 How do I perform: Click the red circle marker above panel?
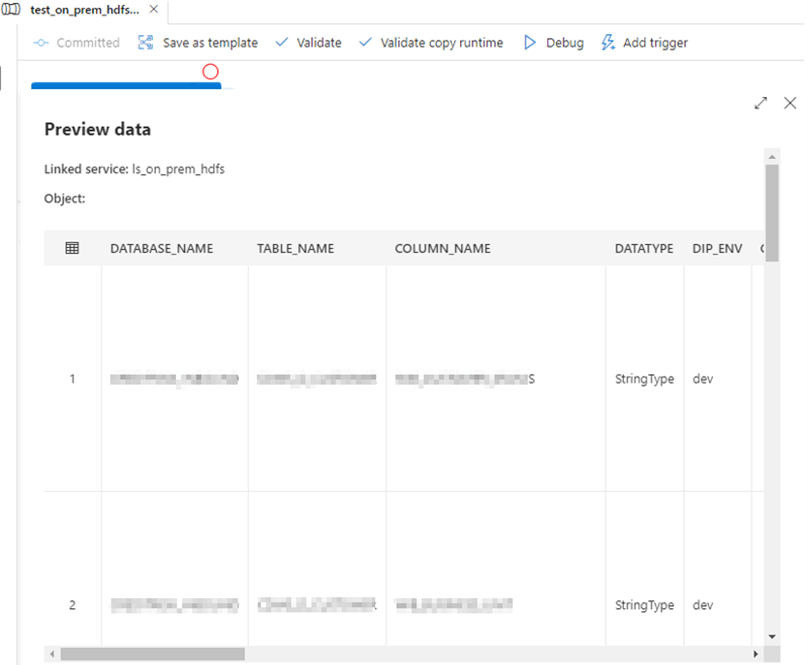210,72
